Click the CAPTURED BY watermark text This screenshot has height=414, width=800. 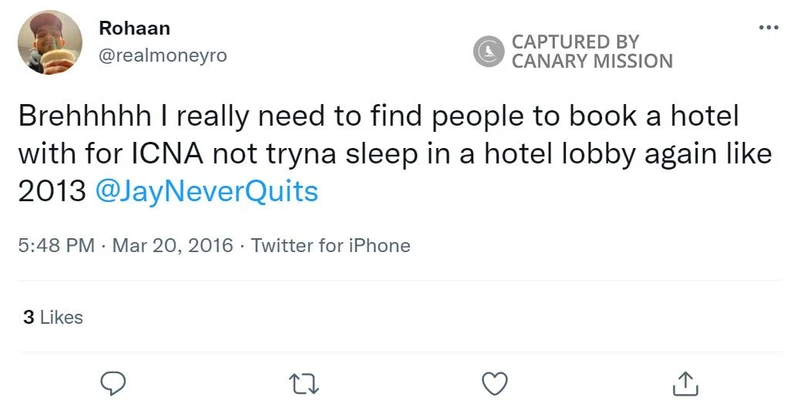point(575,41)
